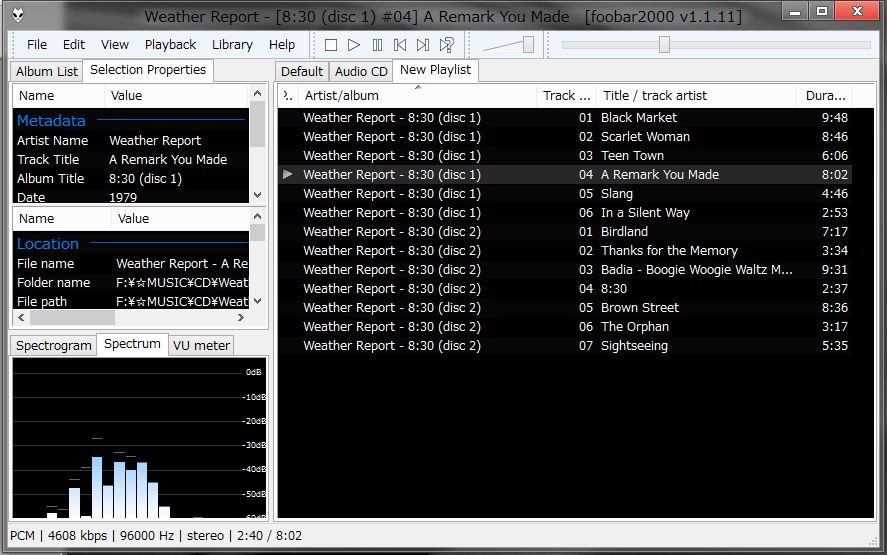This screenshot has width=887, height=555.
Task: Select the Teen Town track
Action: (565, 156)
